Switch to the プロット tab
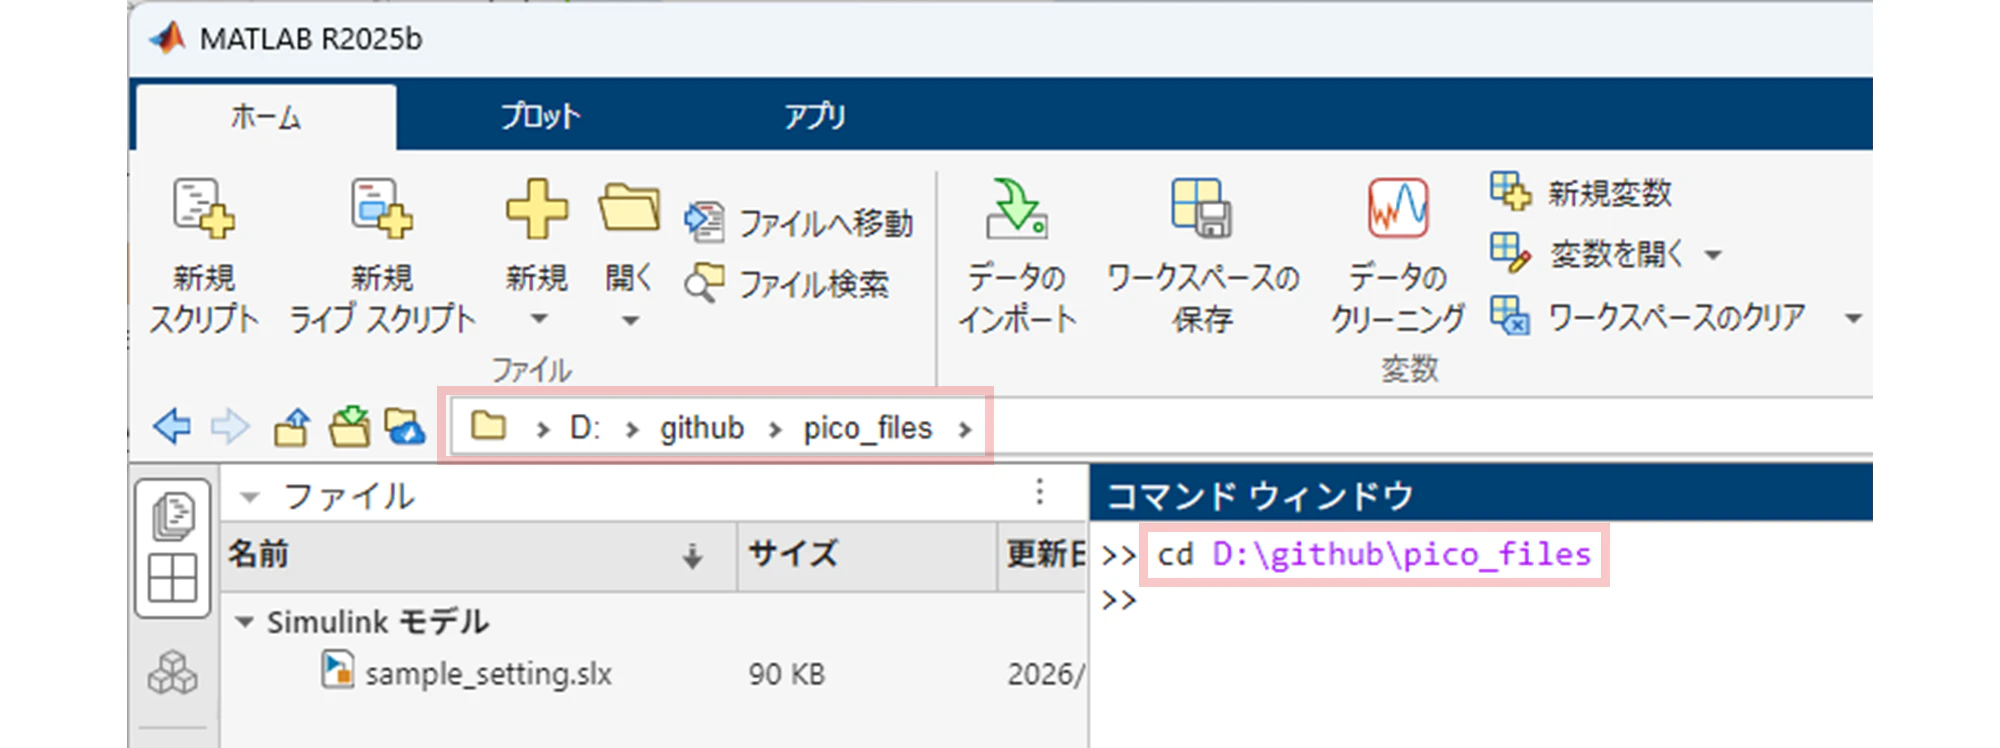2000x748 pixels. 540,116
